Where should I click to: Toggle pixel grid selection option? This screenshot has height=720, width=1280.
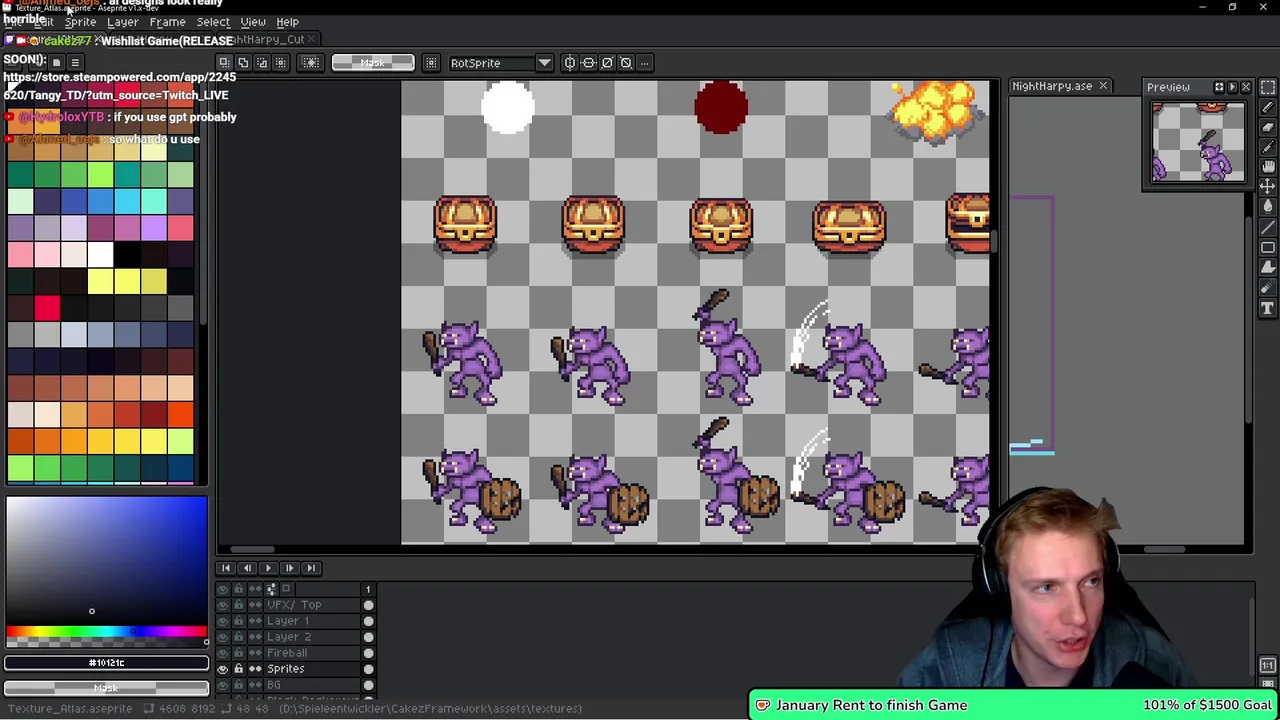(431, 62)
